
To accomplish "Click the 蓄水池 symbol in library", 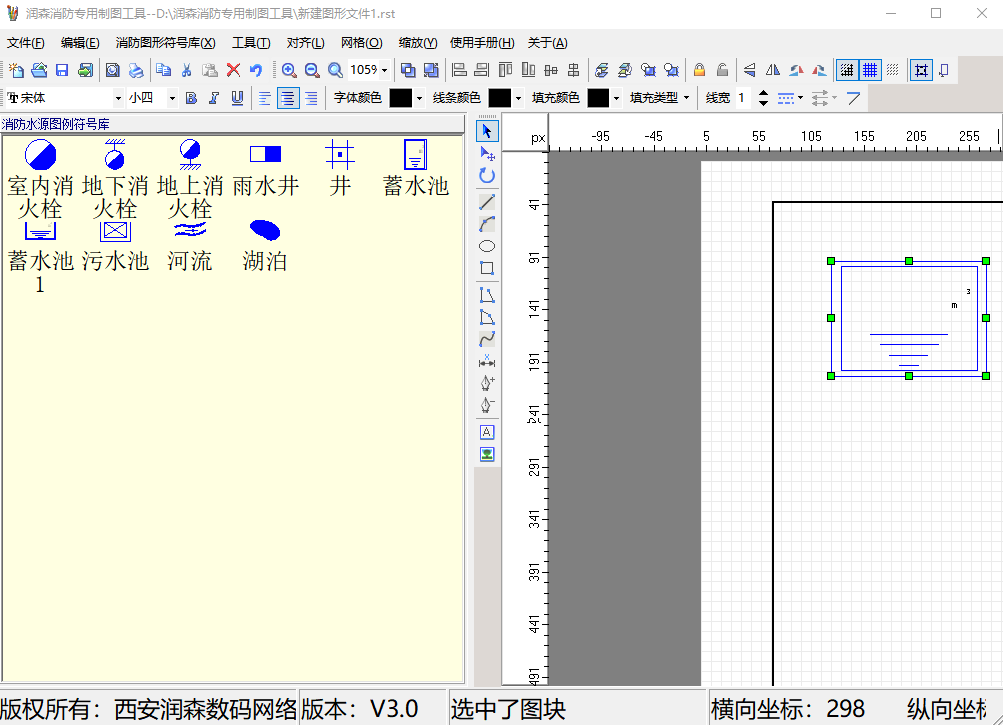I will 415,168.
